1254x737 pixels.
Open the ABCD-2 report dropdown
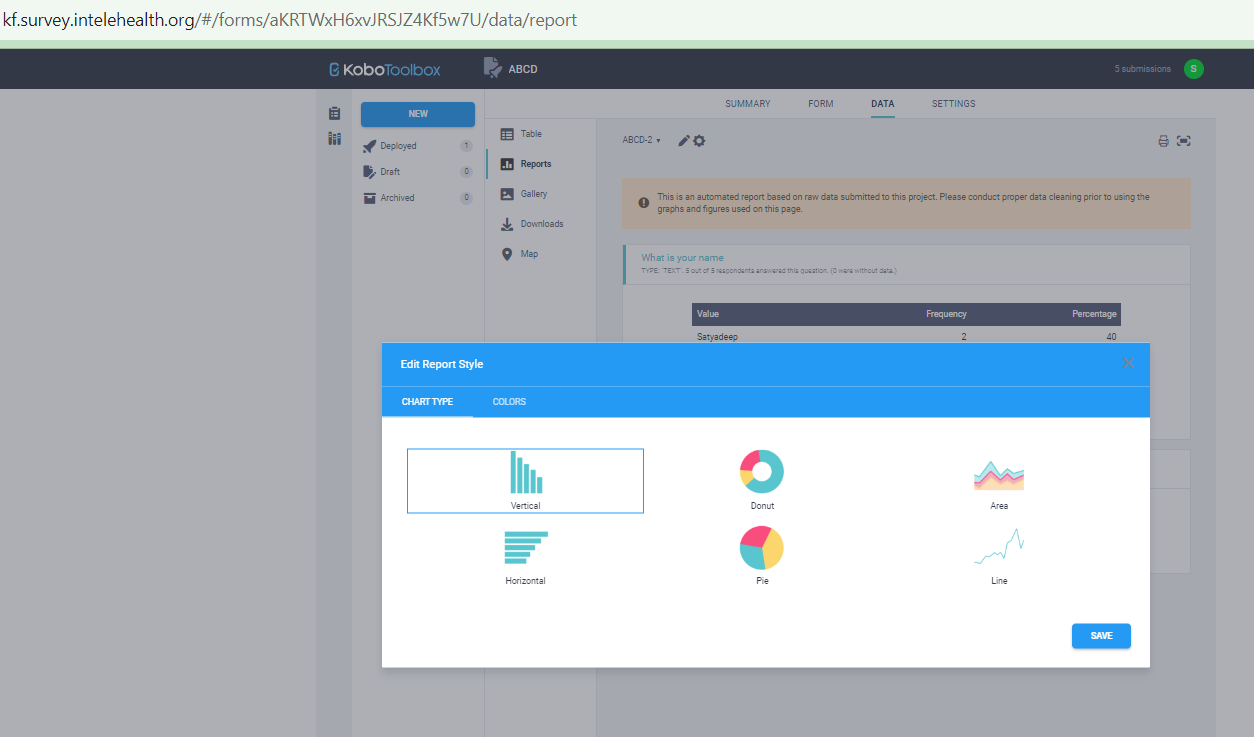(642, 141)
